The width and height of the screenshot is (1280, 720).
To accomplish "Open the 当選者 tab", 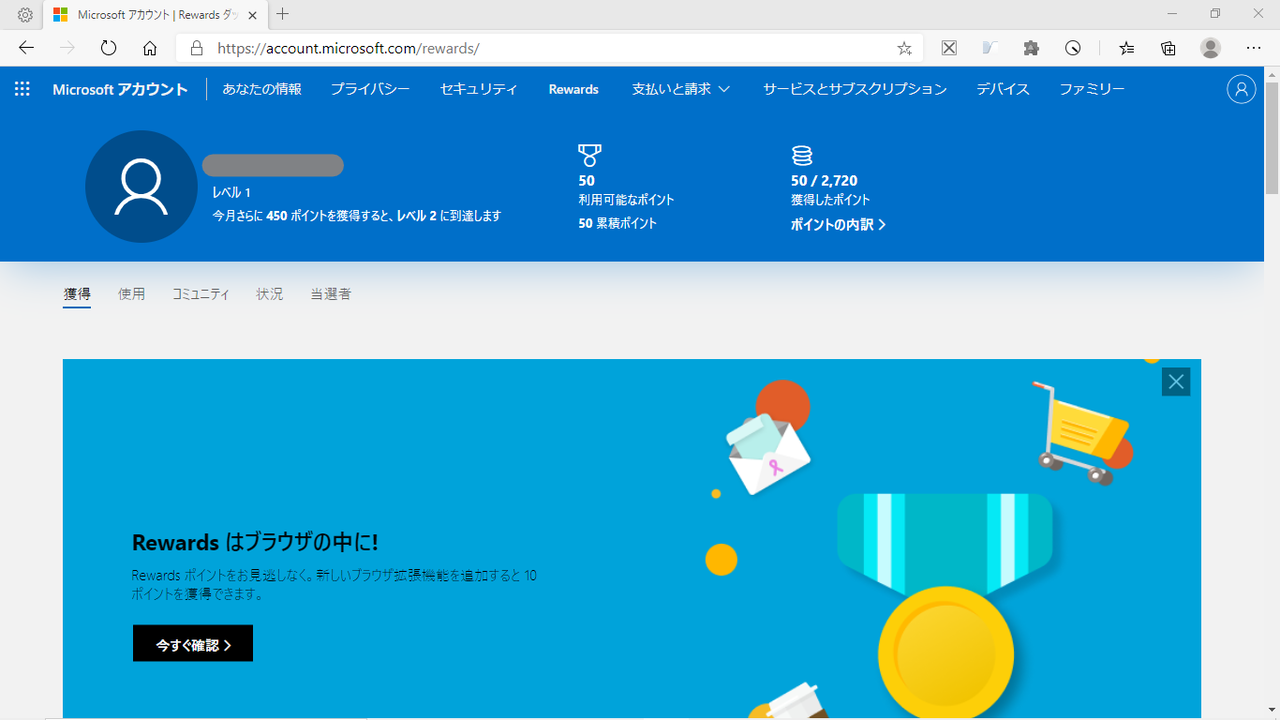I will click(x=331, y=294).
